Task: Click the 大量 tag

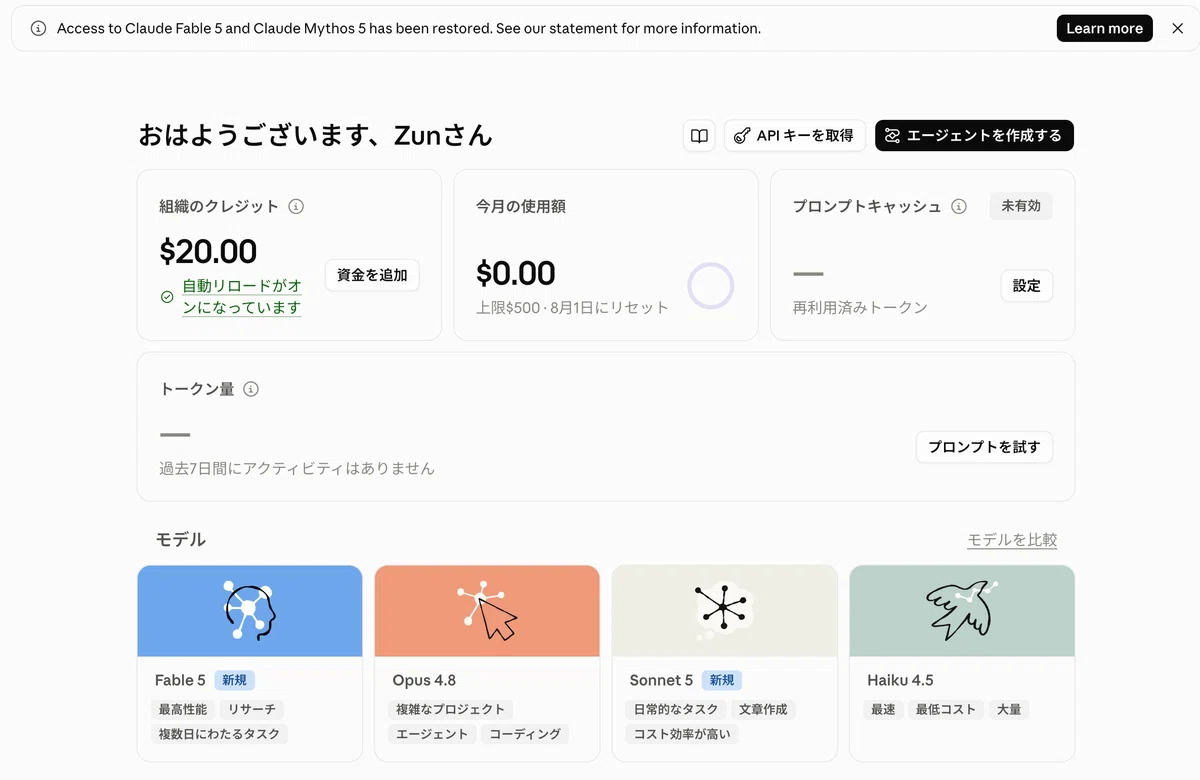Action: pyautogui.click(x=1009, y=710)
